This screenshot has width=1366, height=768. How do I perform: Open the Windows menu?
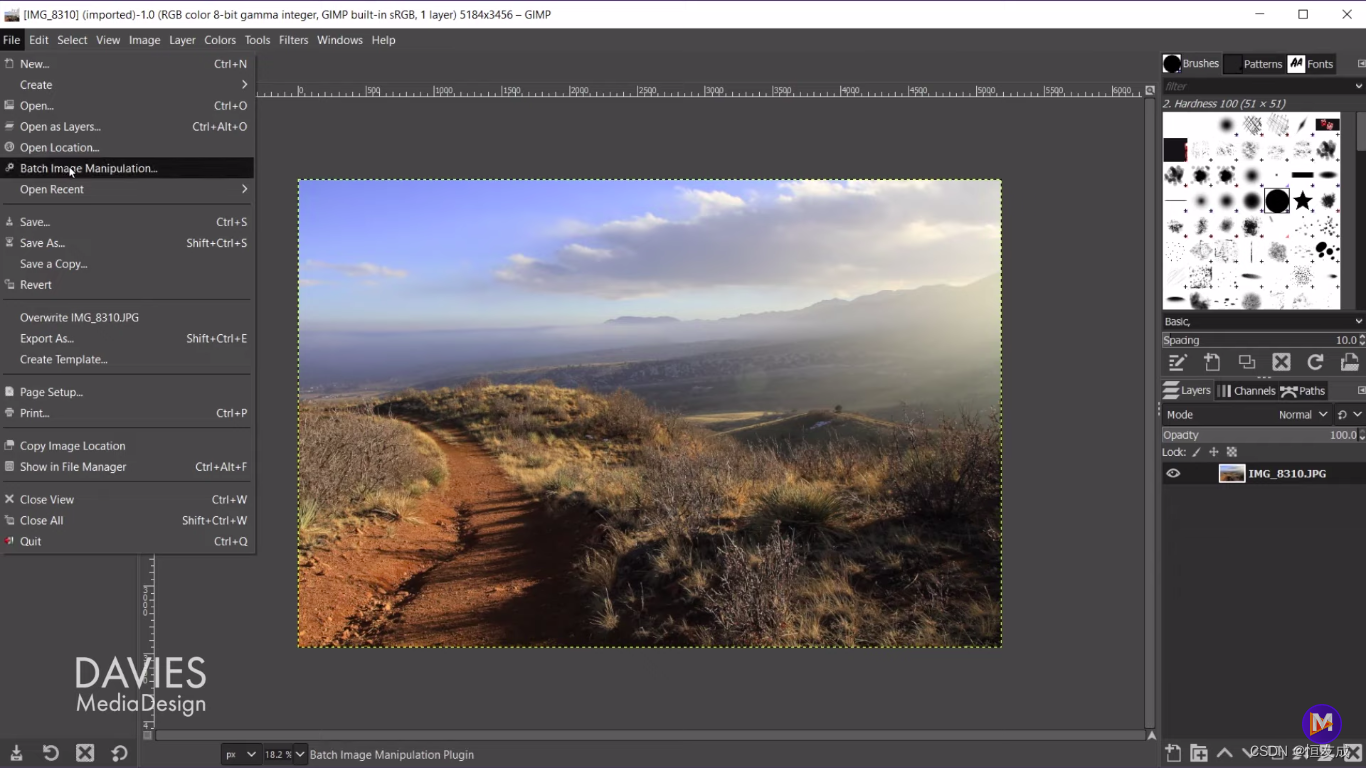click(x=340, y=40)
